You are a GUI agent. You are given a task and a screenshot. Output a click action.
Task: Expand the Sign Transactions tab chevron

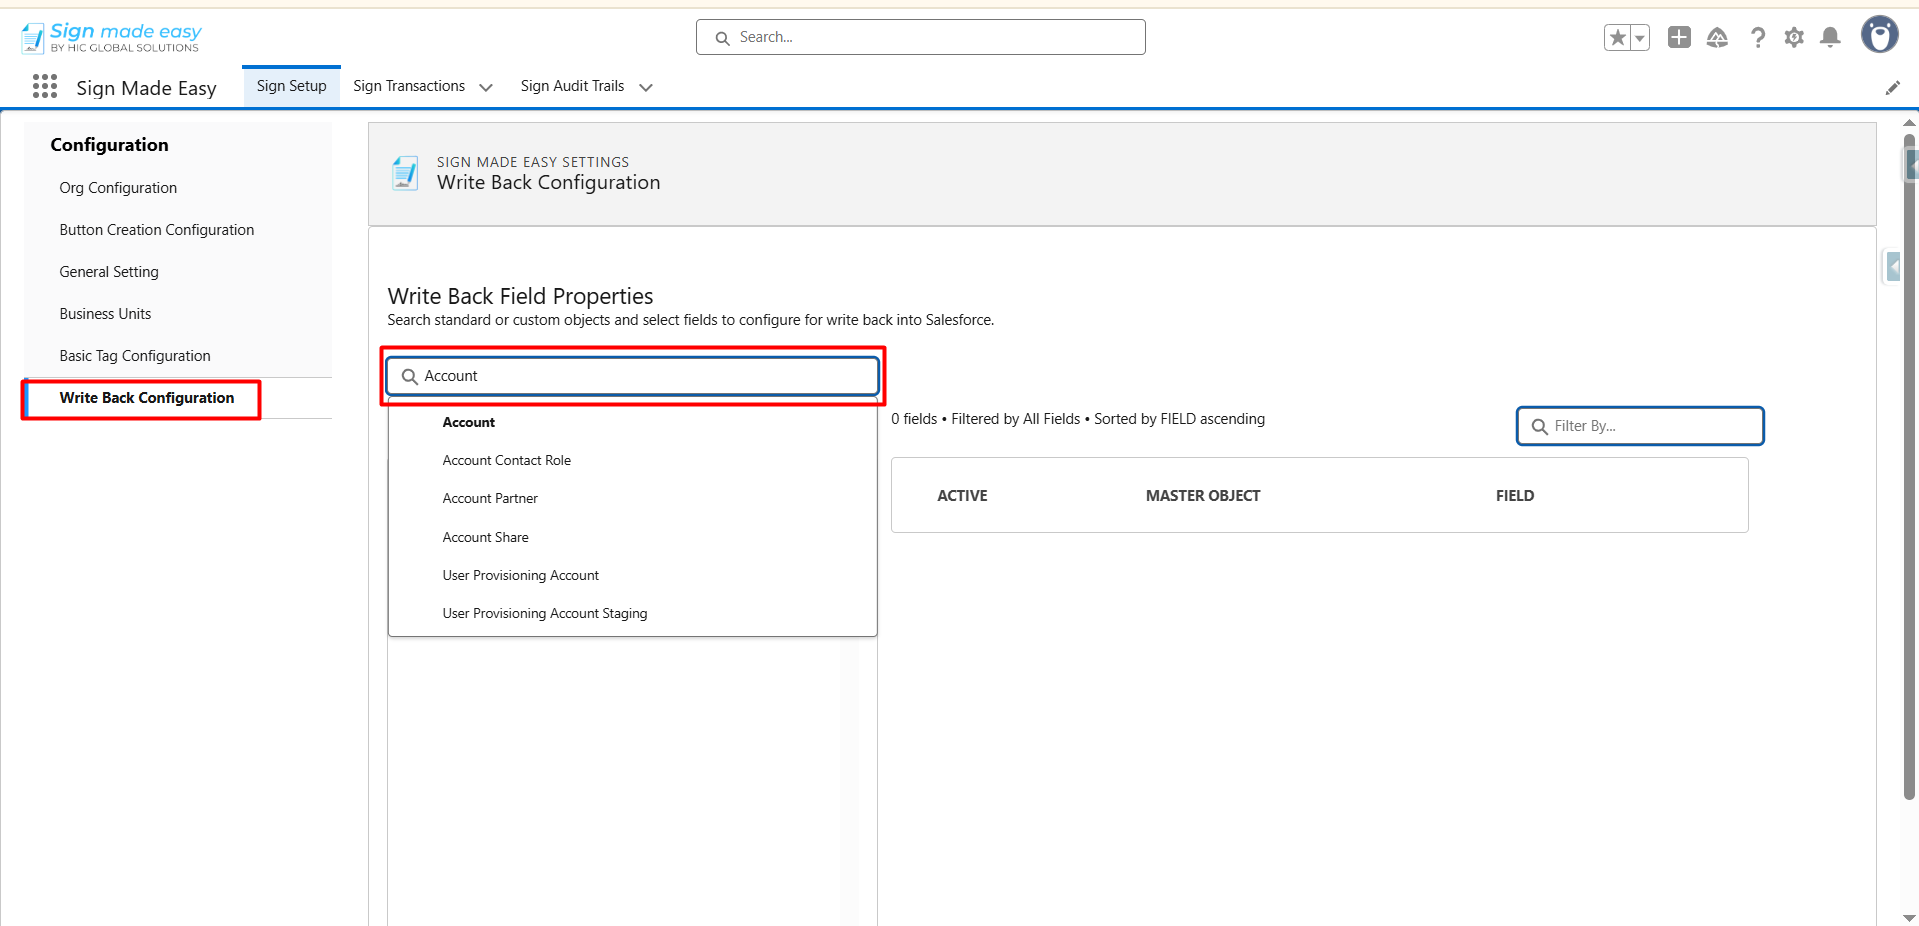click(486, 88)
